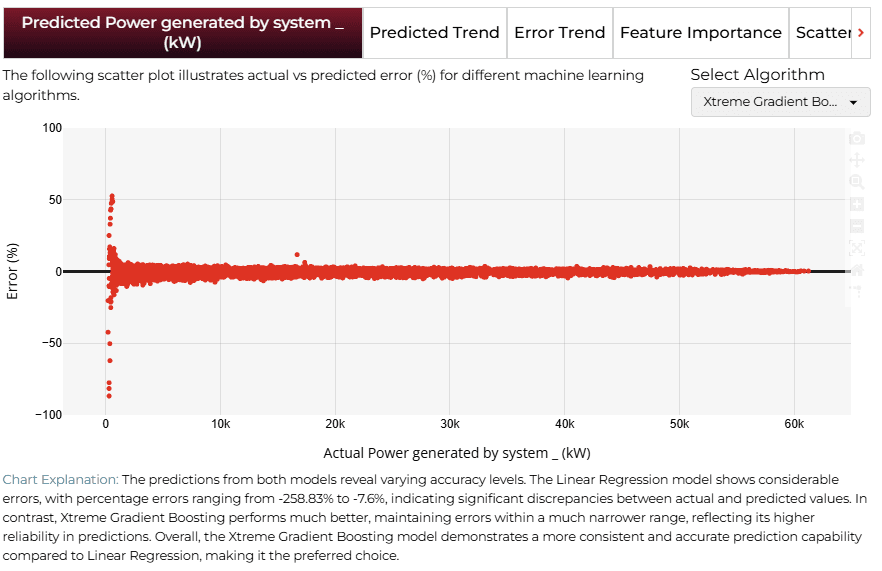Select the Scatter tab

(823, 33)
